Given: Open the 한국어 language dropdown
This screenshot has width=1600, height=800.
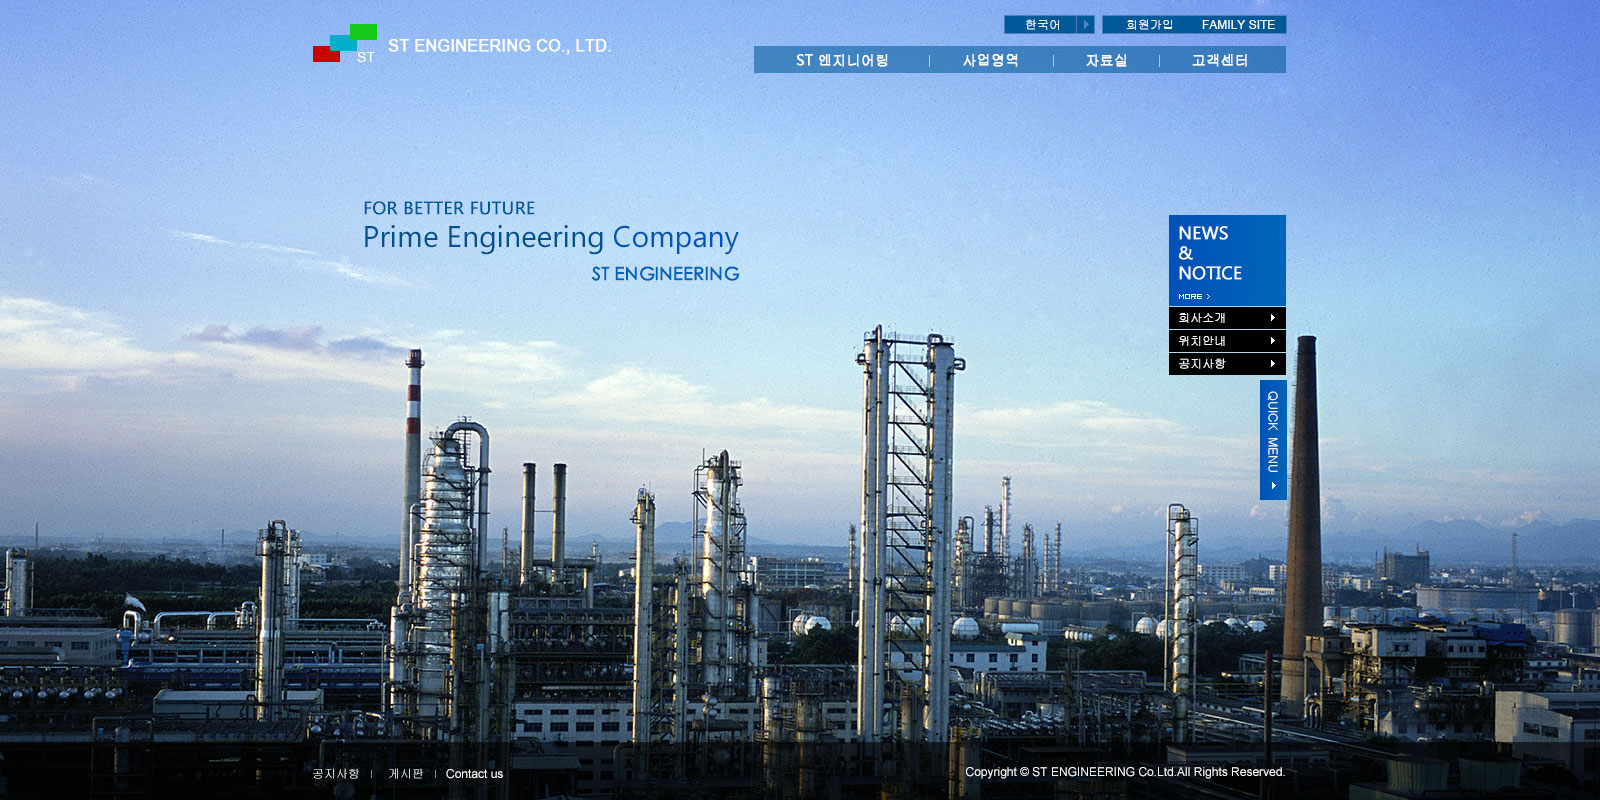Looking at the screenshot, I should [x=1041, y=25].
